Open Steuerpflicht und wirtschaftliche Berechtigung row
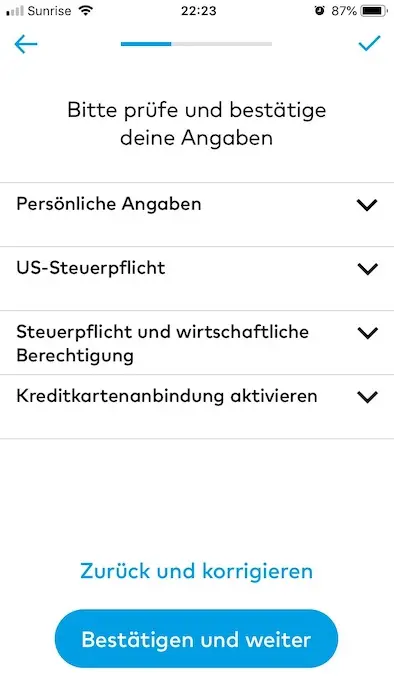394x700 pixels. 197,342
